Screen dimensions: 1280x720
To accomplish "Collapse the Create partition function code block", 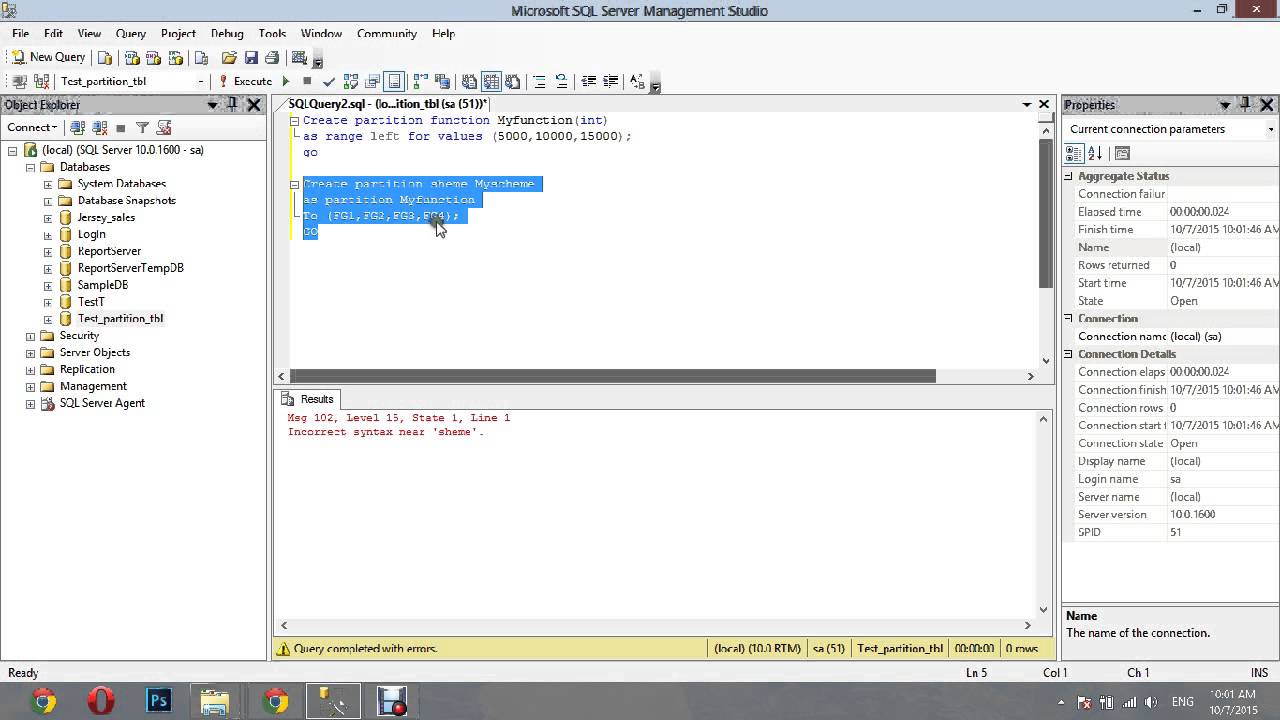I will pyautogui.click(x=295, y=120).
